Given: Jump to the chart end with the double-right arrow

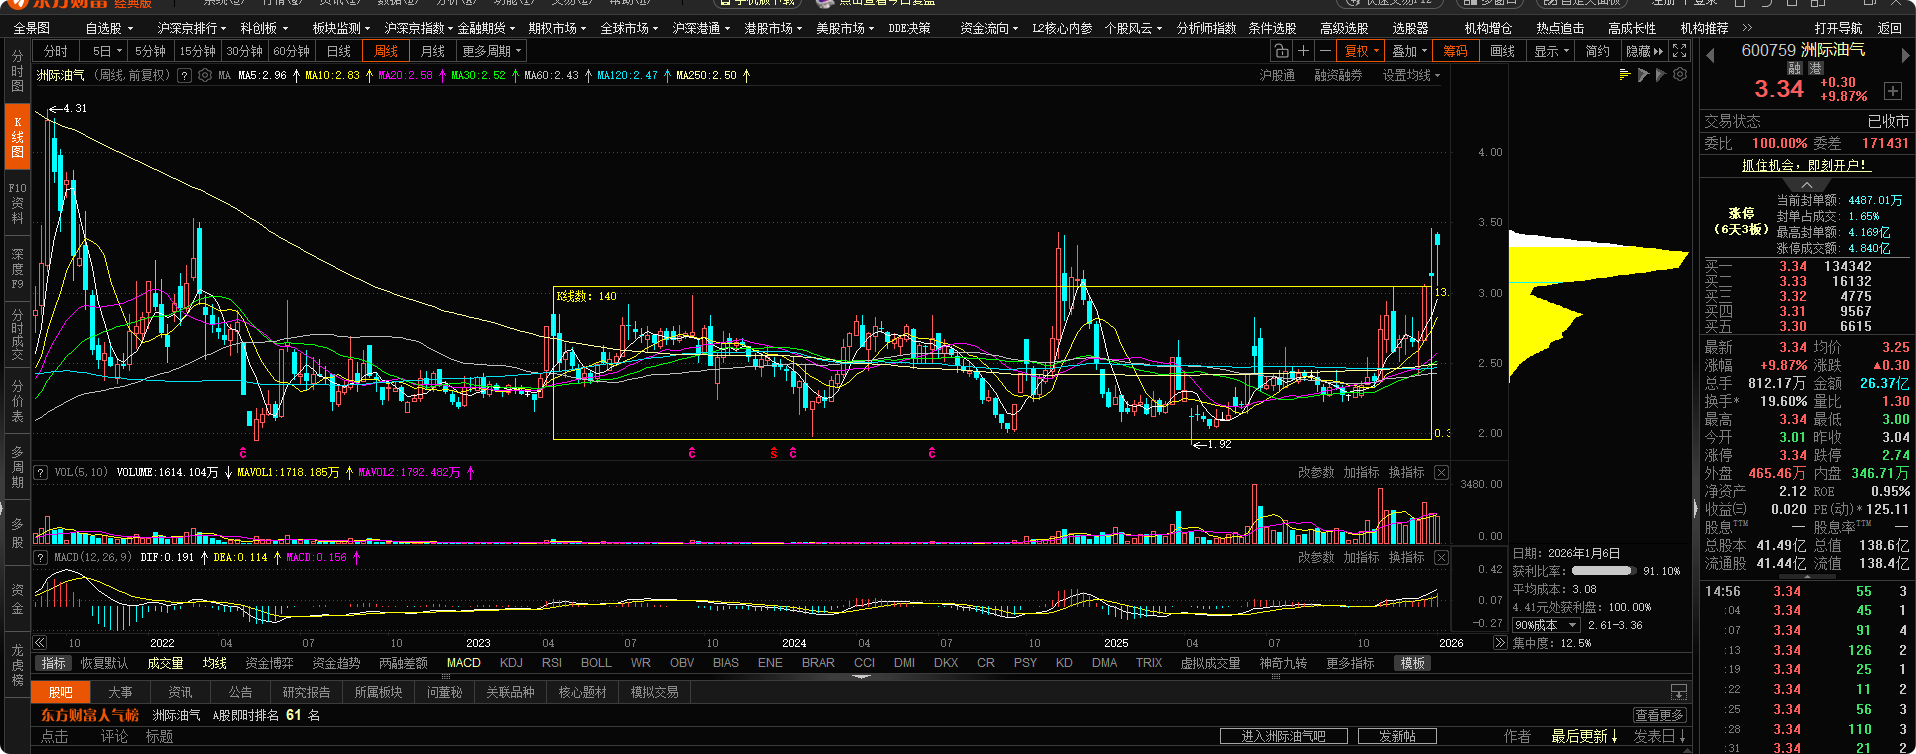Looking at the screenshot, I should [x=1500, y=643].
